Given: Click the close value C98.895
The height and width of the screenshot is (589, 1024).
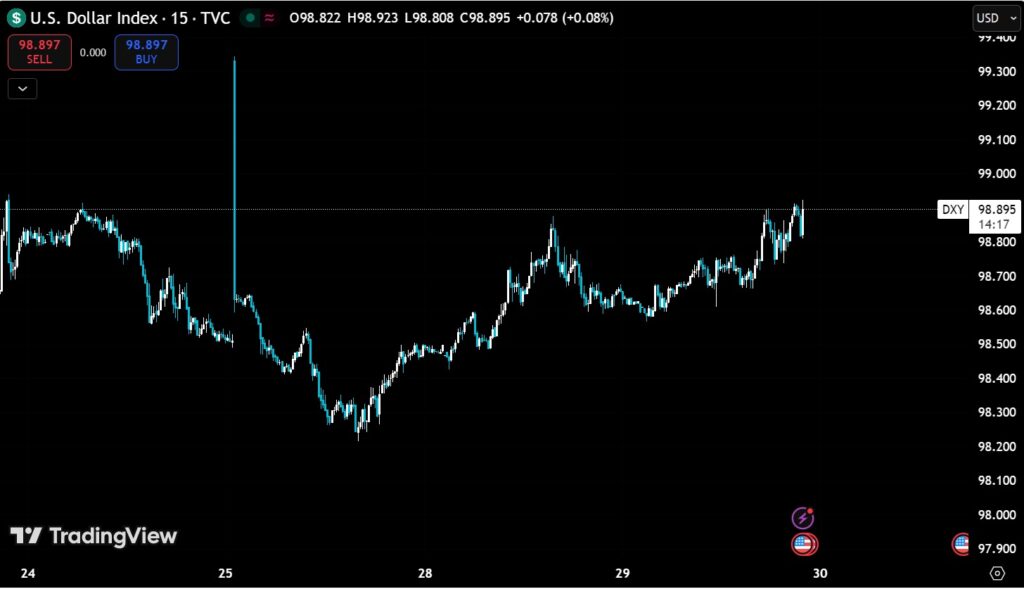Looking at the screenshot, I should pos(485,18).
